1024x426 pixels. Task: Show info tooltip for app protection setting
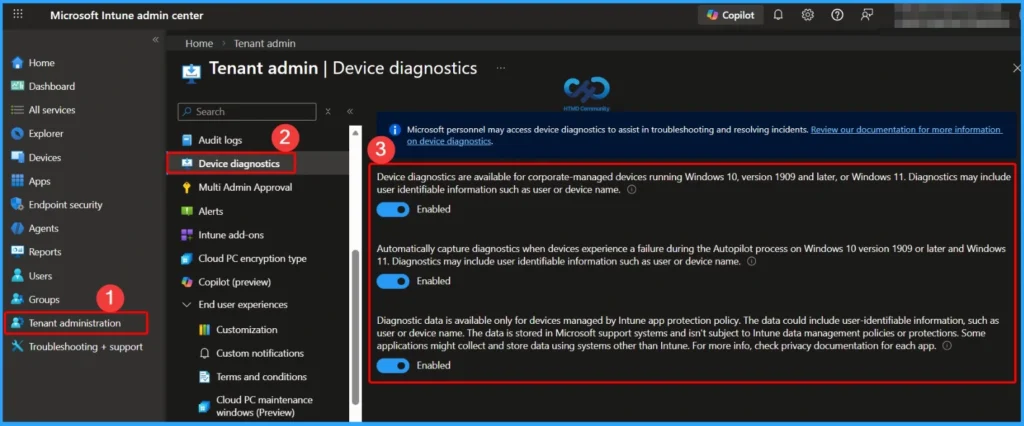947,345
